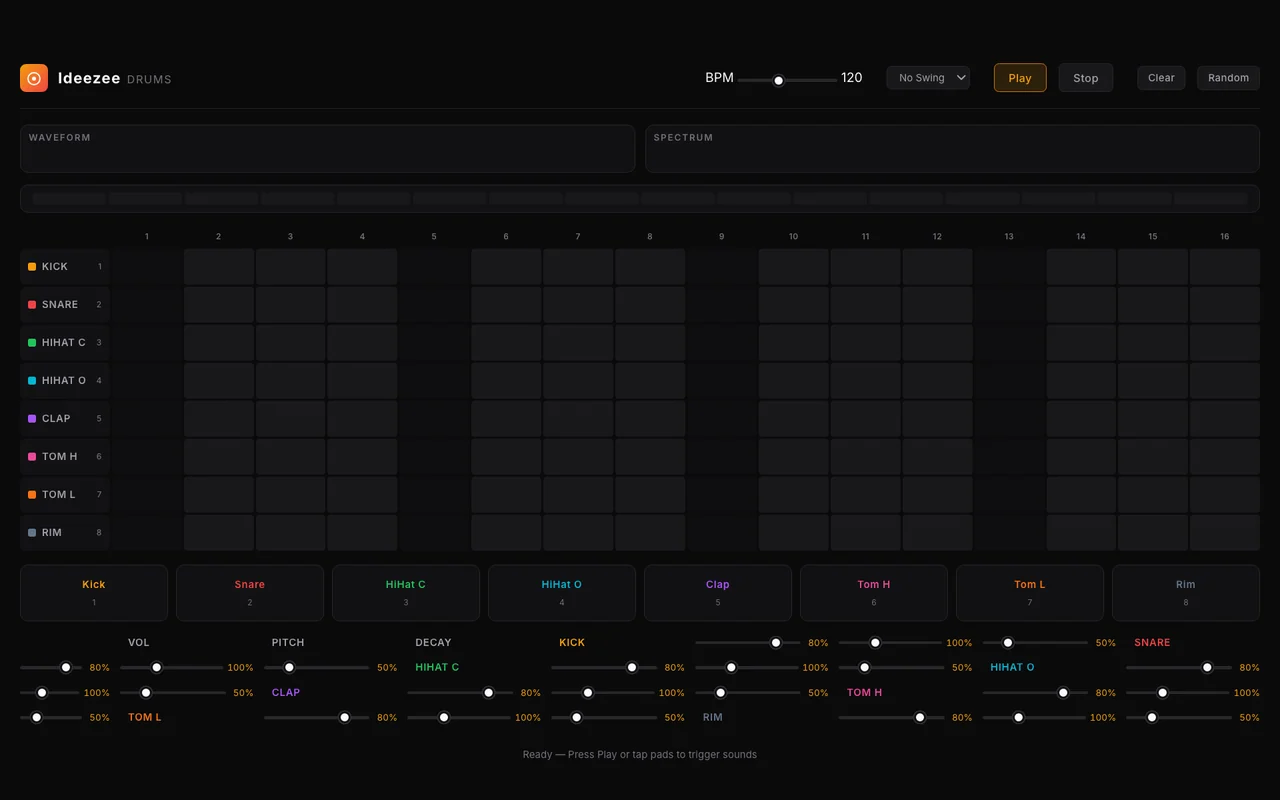Start playback with the Play button
Viewport: 1280px width, 800px height.
(x=1020, y=78)
